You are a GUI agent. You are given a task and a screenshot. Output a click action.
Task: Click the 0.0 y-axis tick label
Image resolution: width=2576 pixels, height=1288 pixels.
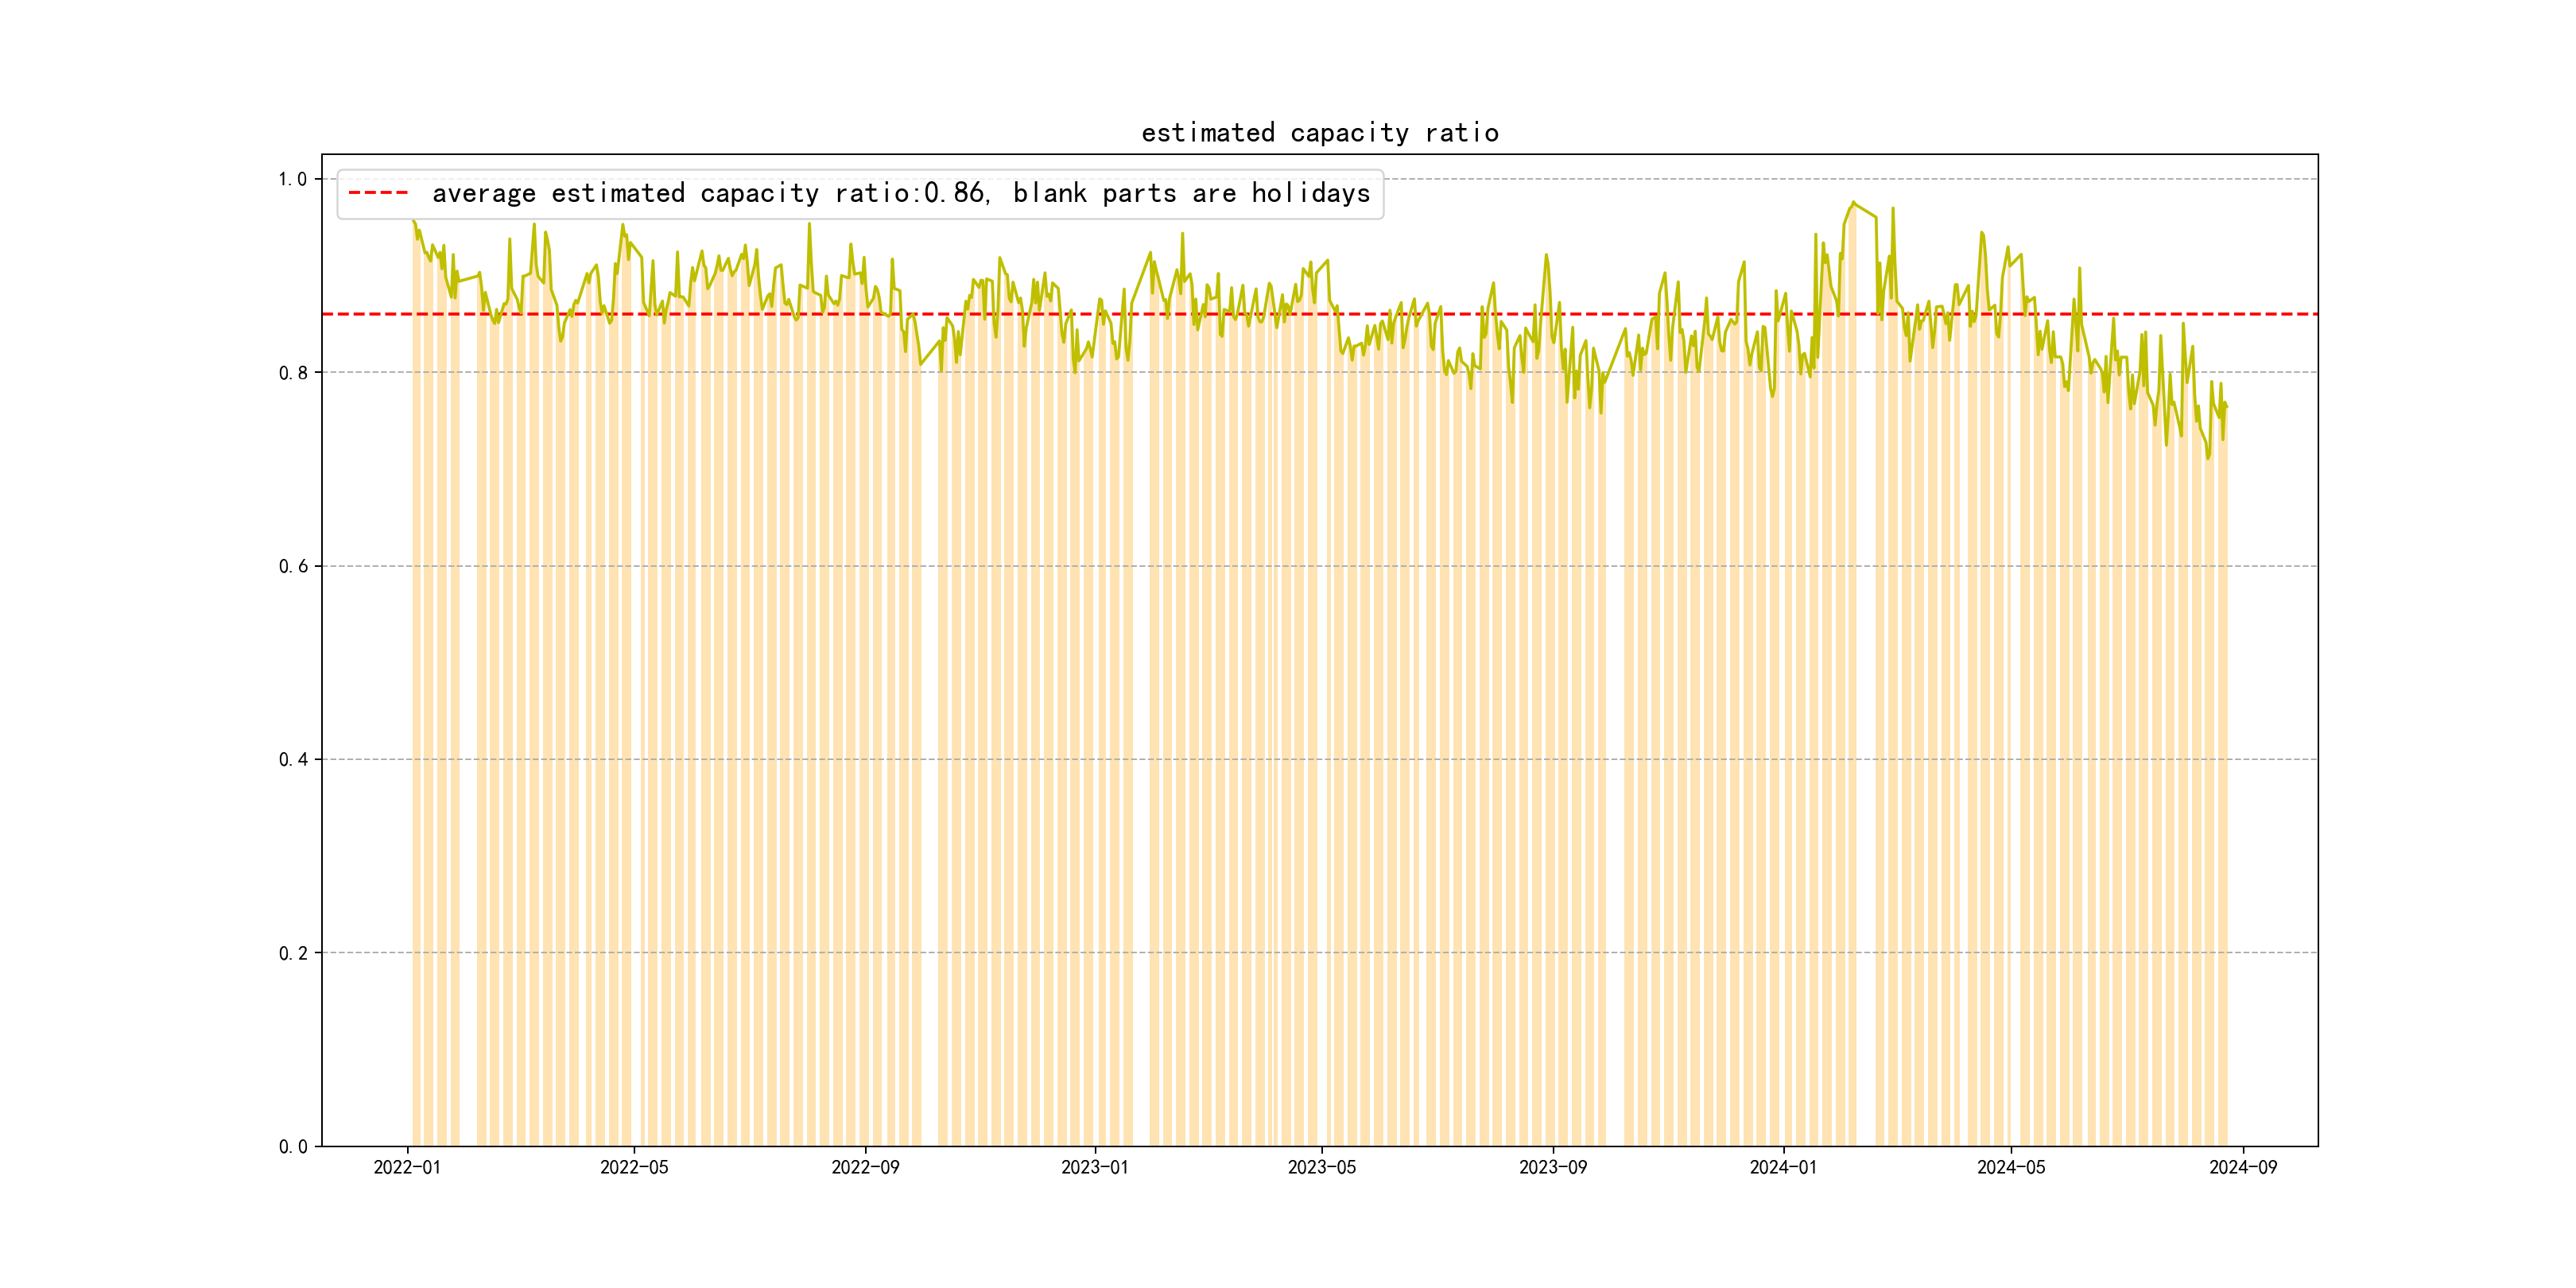[292, 1147]
